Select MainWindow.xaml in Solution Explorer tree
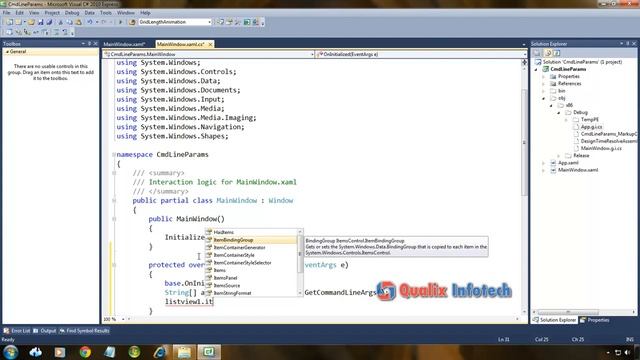The width and height of the screenshot is (640, 360). [x=578, y=170]
